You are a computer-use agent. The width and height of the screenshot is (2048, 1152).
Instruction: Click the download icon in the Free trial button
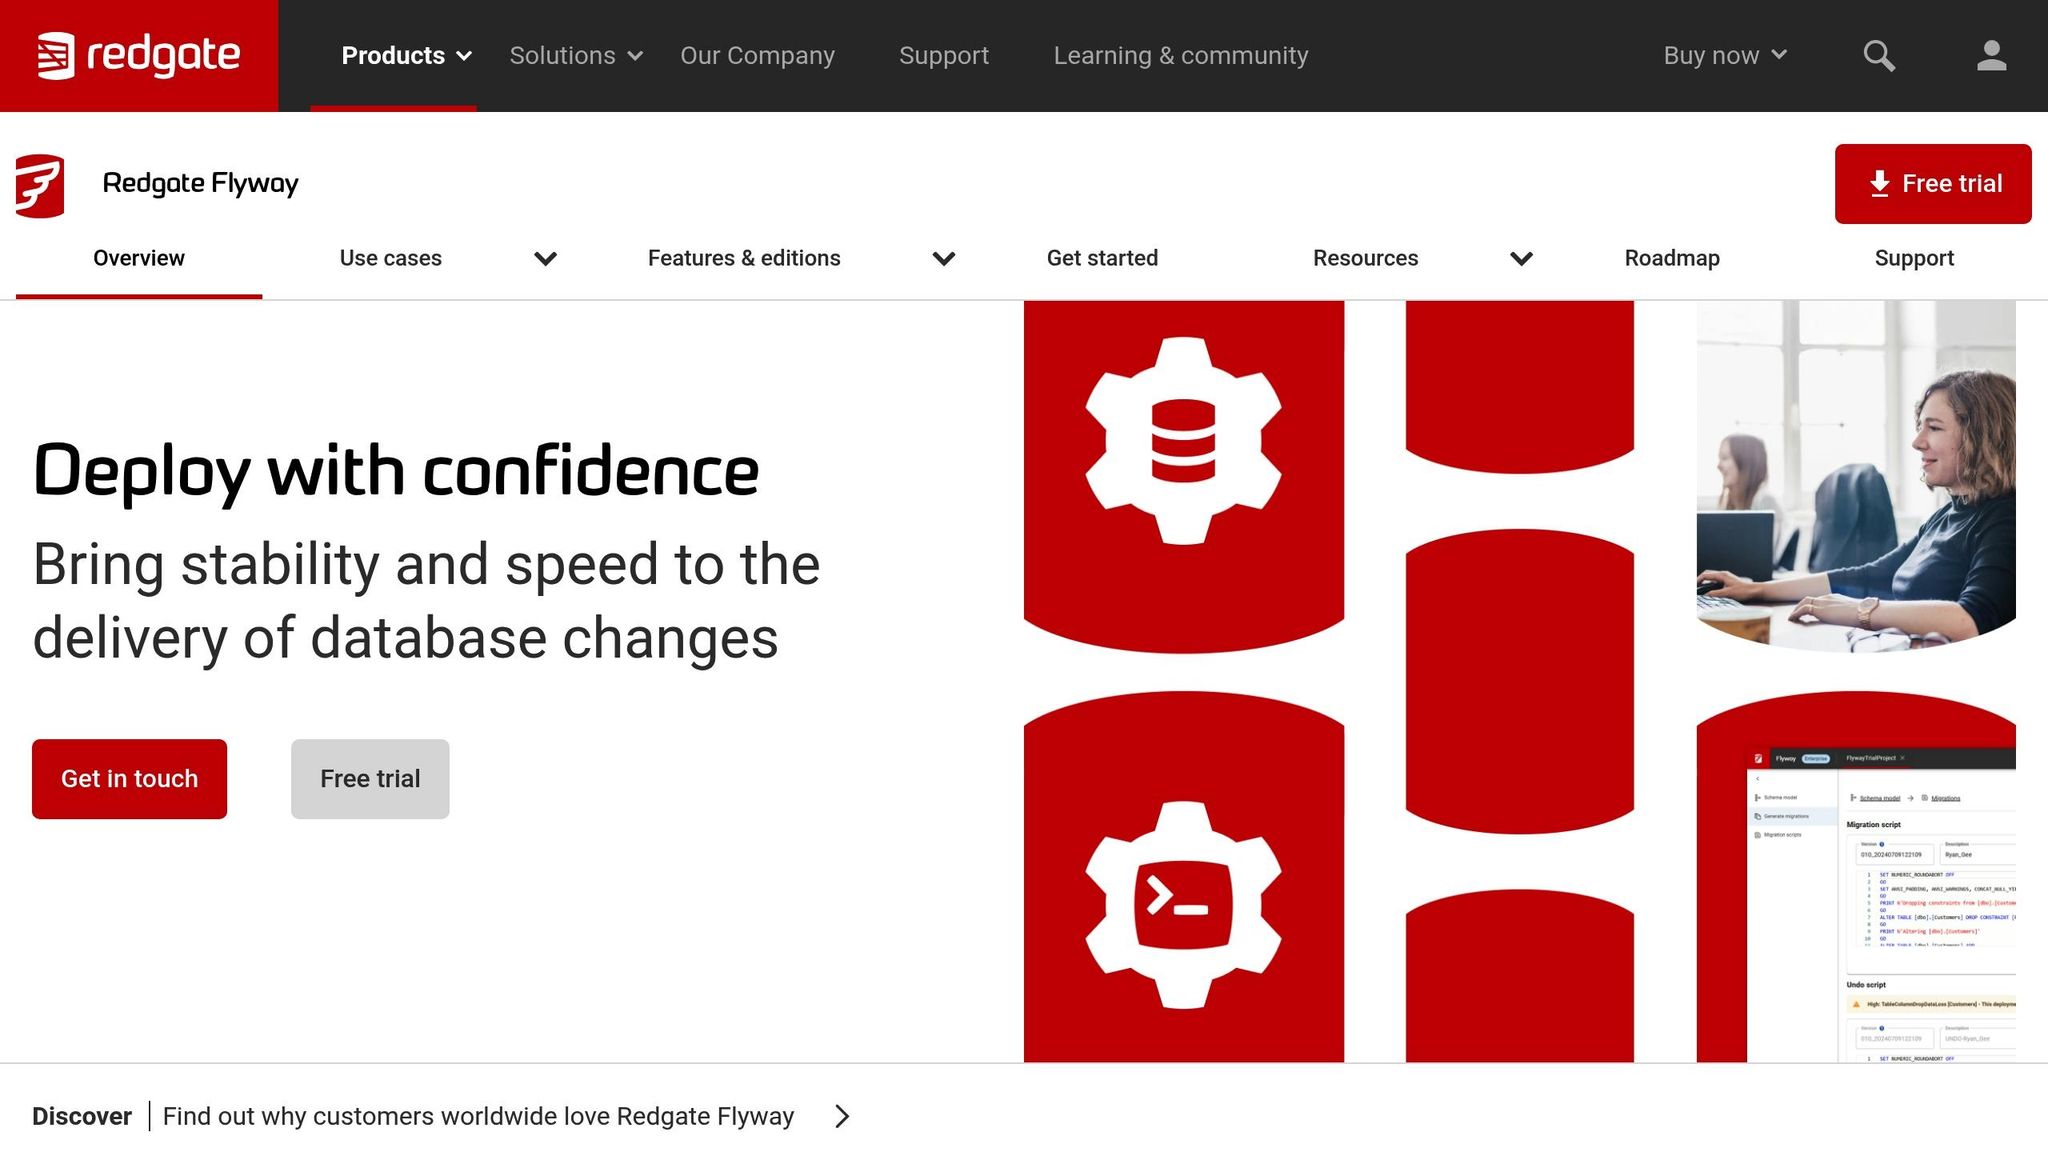click(1879, 184)
